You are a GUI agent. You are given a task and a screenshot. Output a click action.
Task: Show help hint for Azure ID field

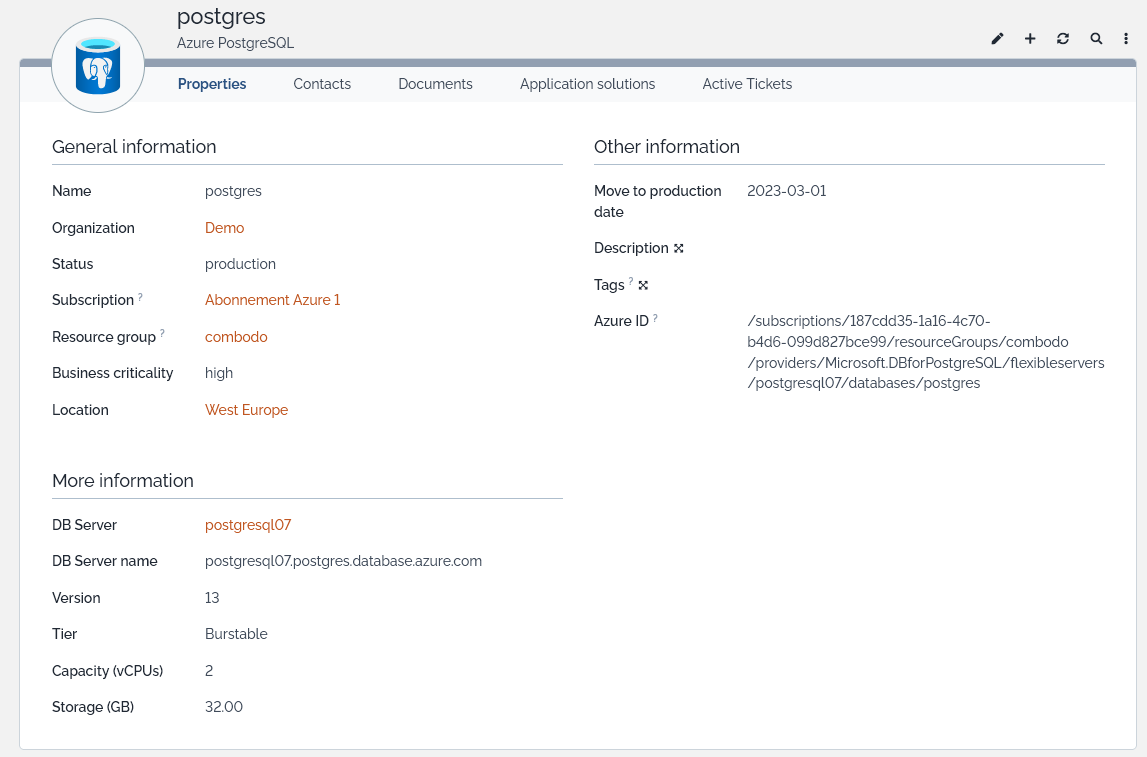(655, 318)
